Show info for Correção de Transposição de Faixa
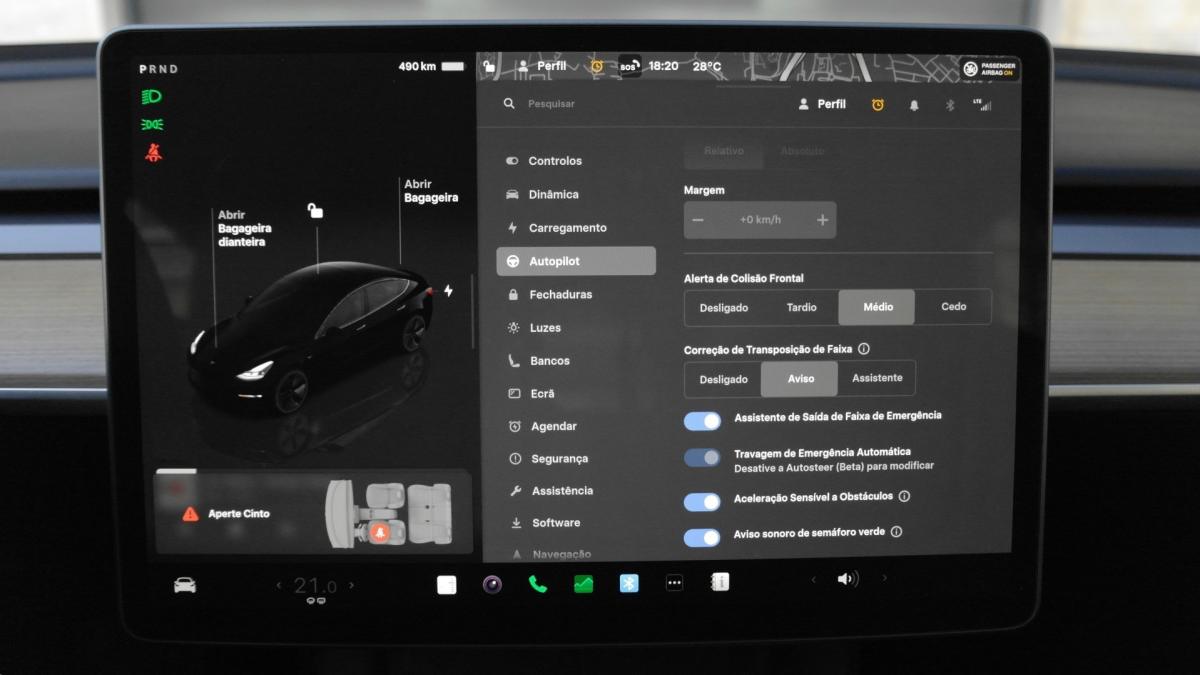The image size is (1200, 675). coord(864,349)
